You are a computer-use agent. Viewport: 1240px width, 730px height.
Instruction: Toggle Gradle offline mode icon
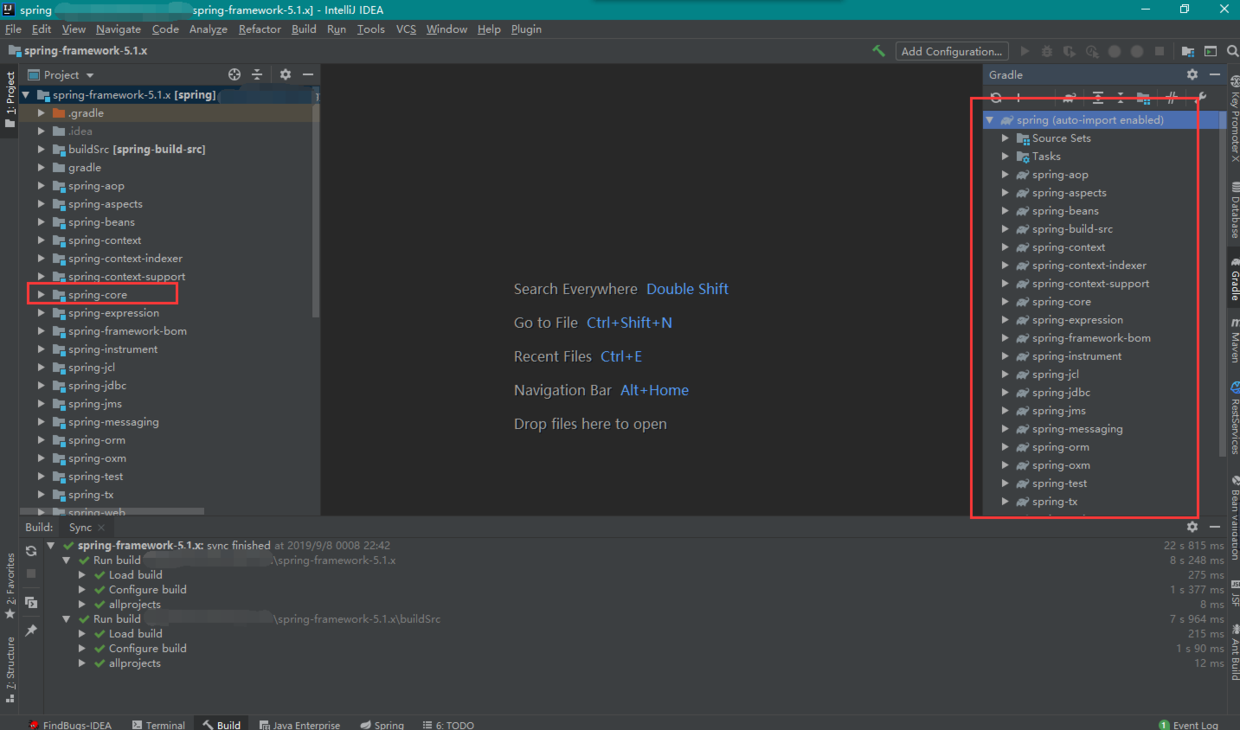pos(1171,98)
